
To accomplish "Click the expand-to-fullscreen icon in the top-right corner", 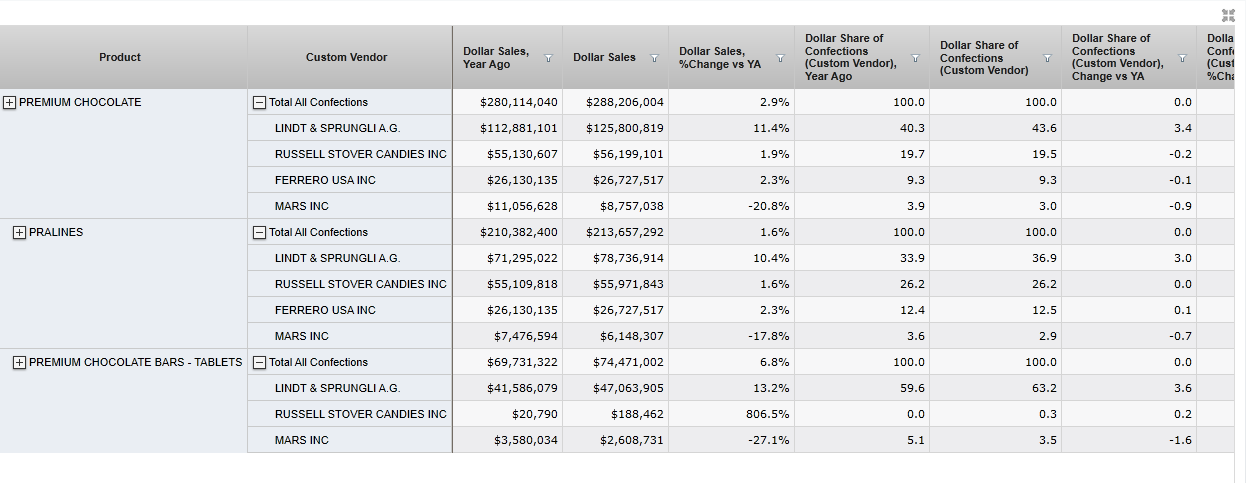I will 1228,15.
